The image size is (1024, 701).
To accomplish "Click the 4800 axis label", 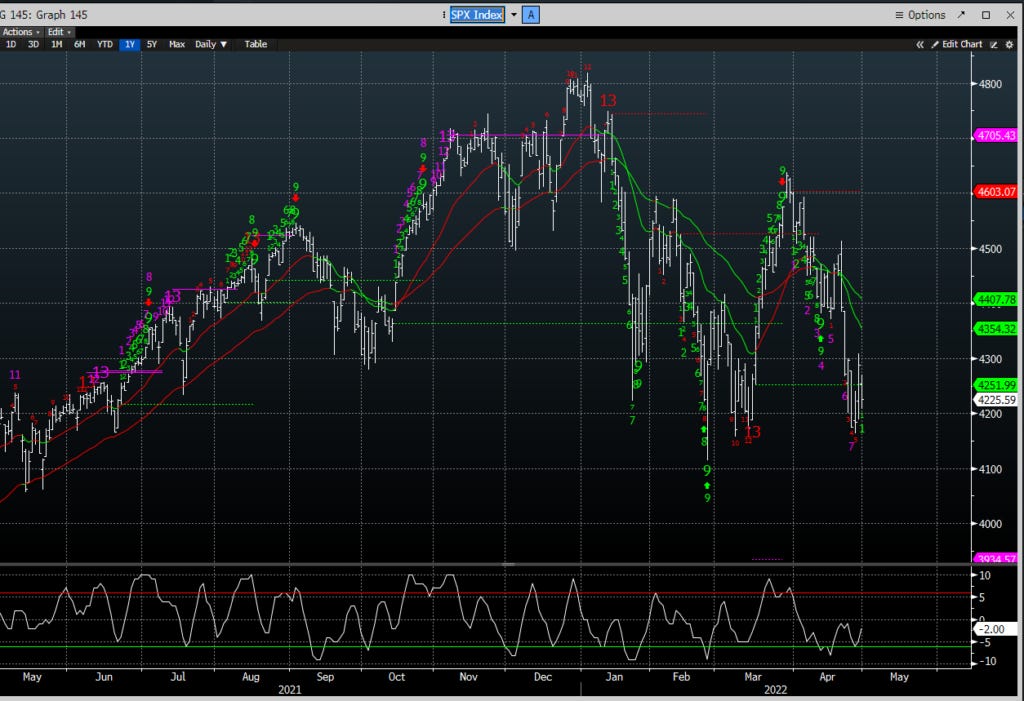I will tap(990, 84).
